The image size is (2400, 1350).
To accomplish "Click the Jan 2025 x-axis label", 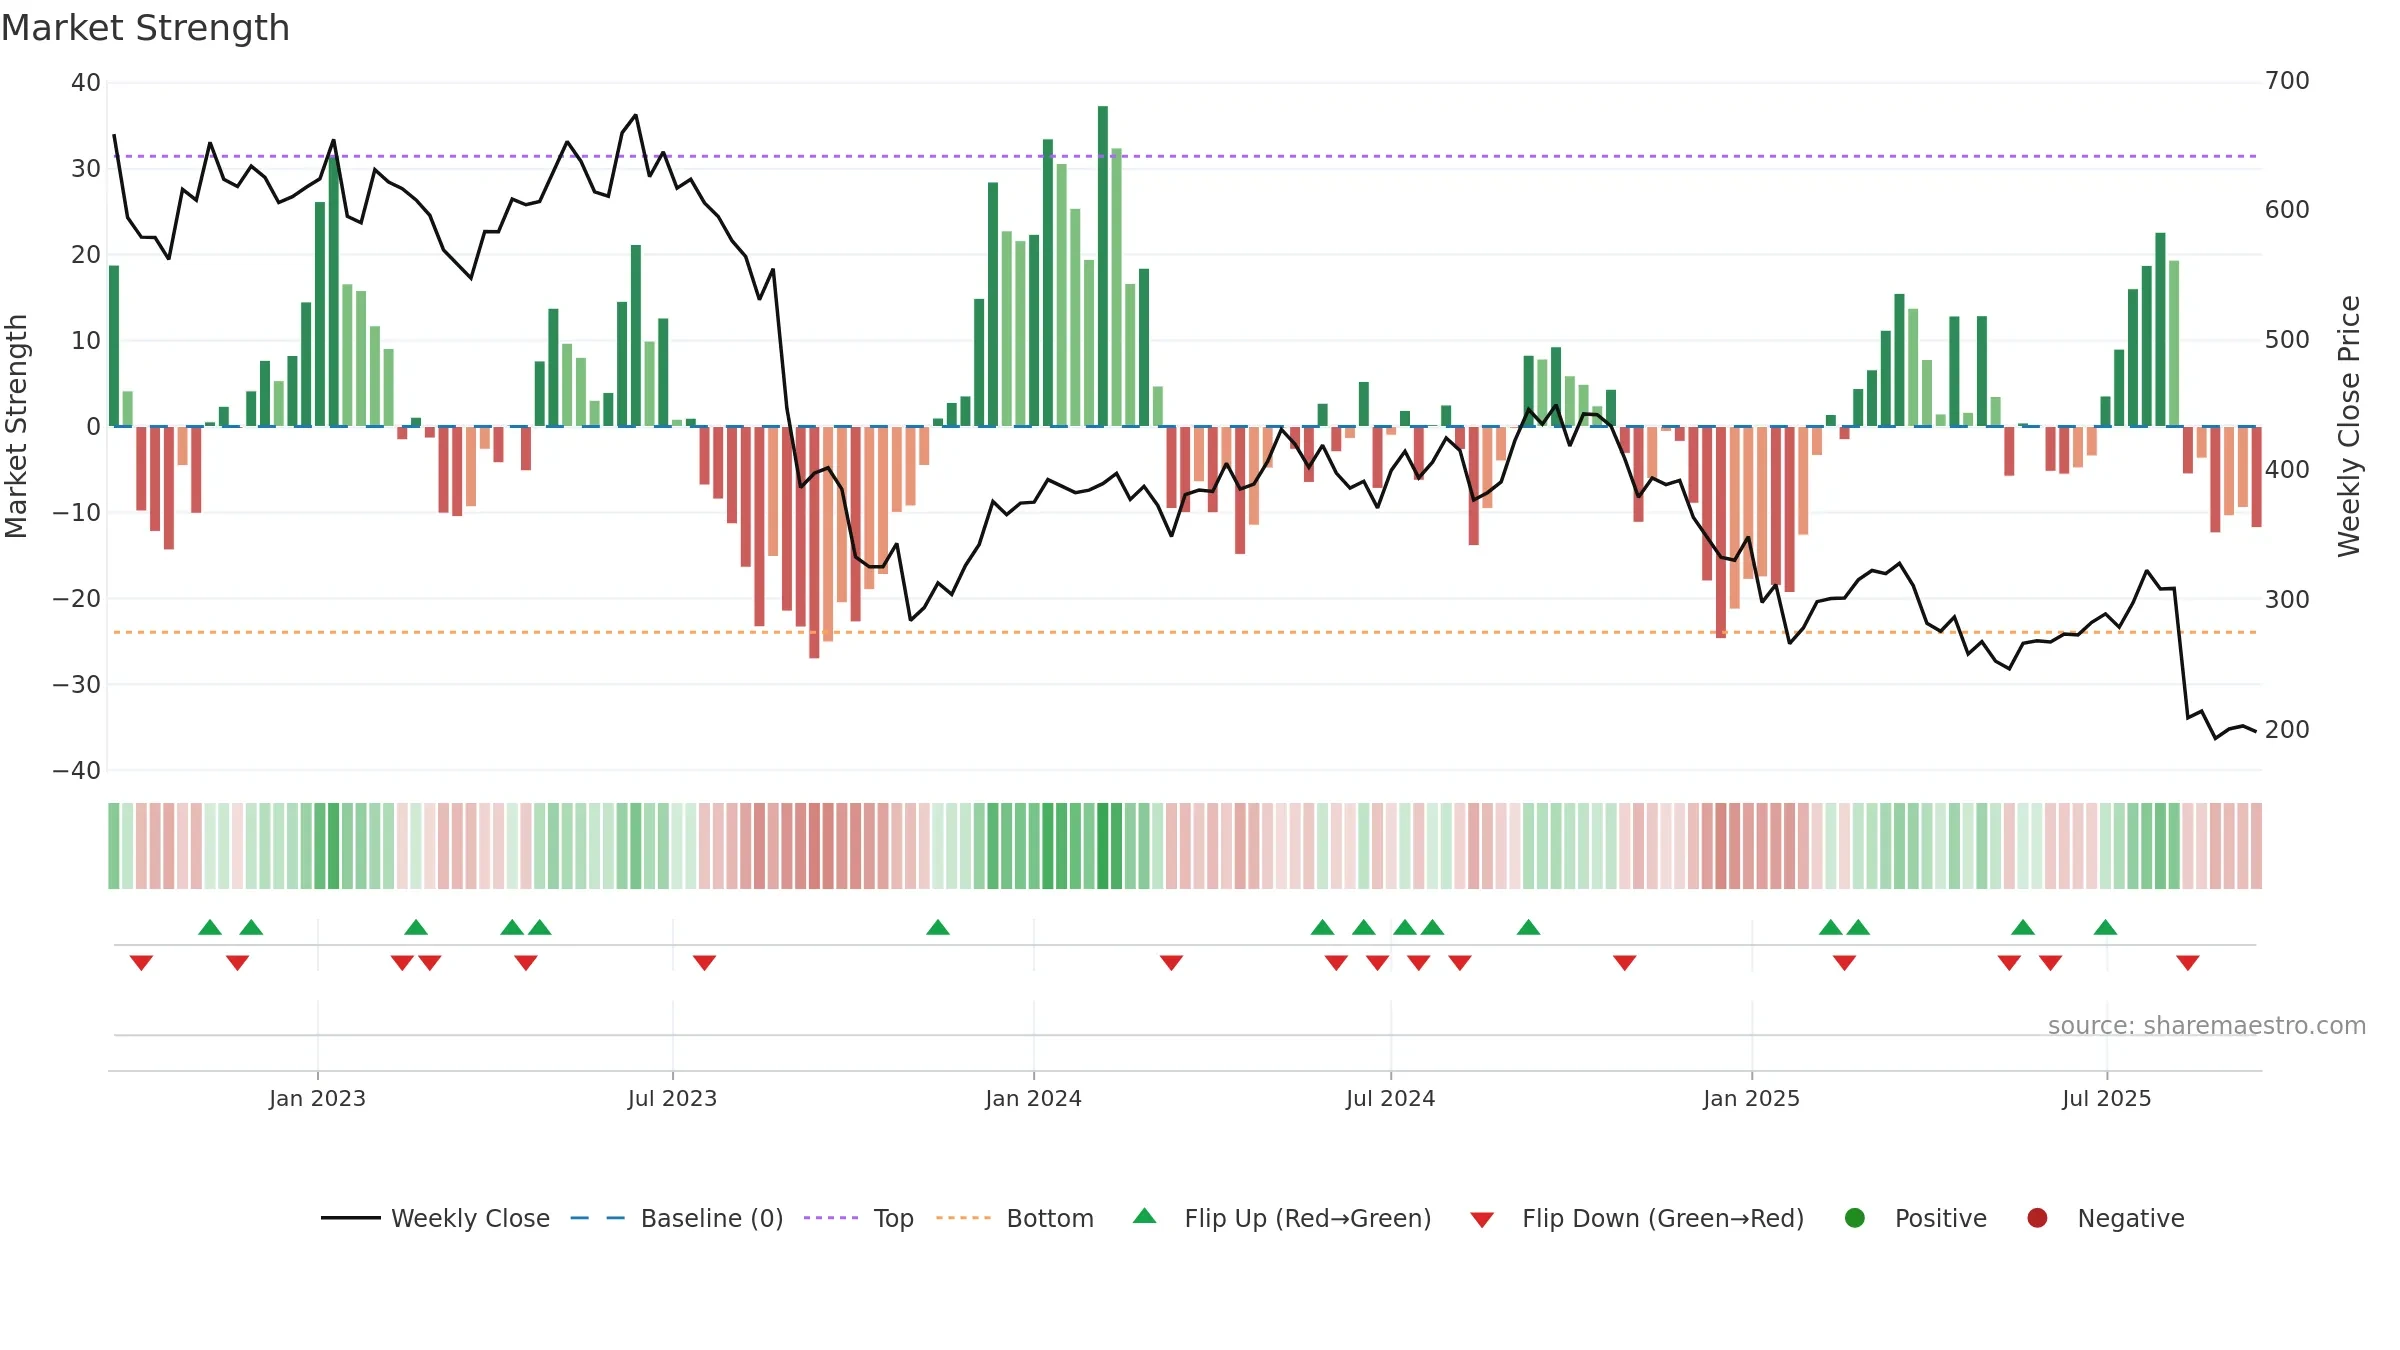I will point(1751,1098).
